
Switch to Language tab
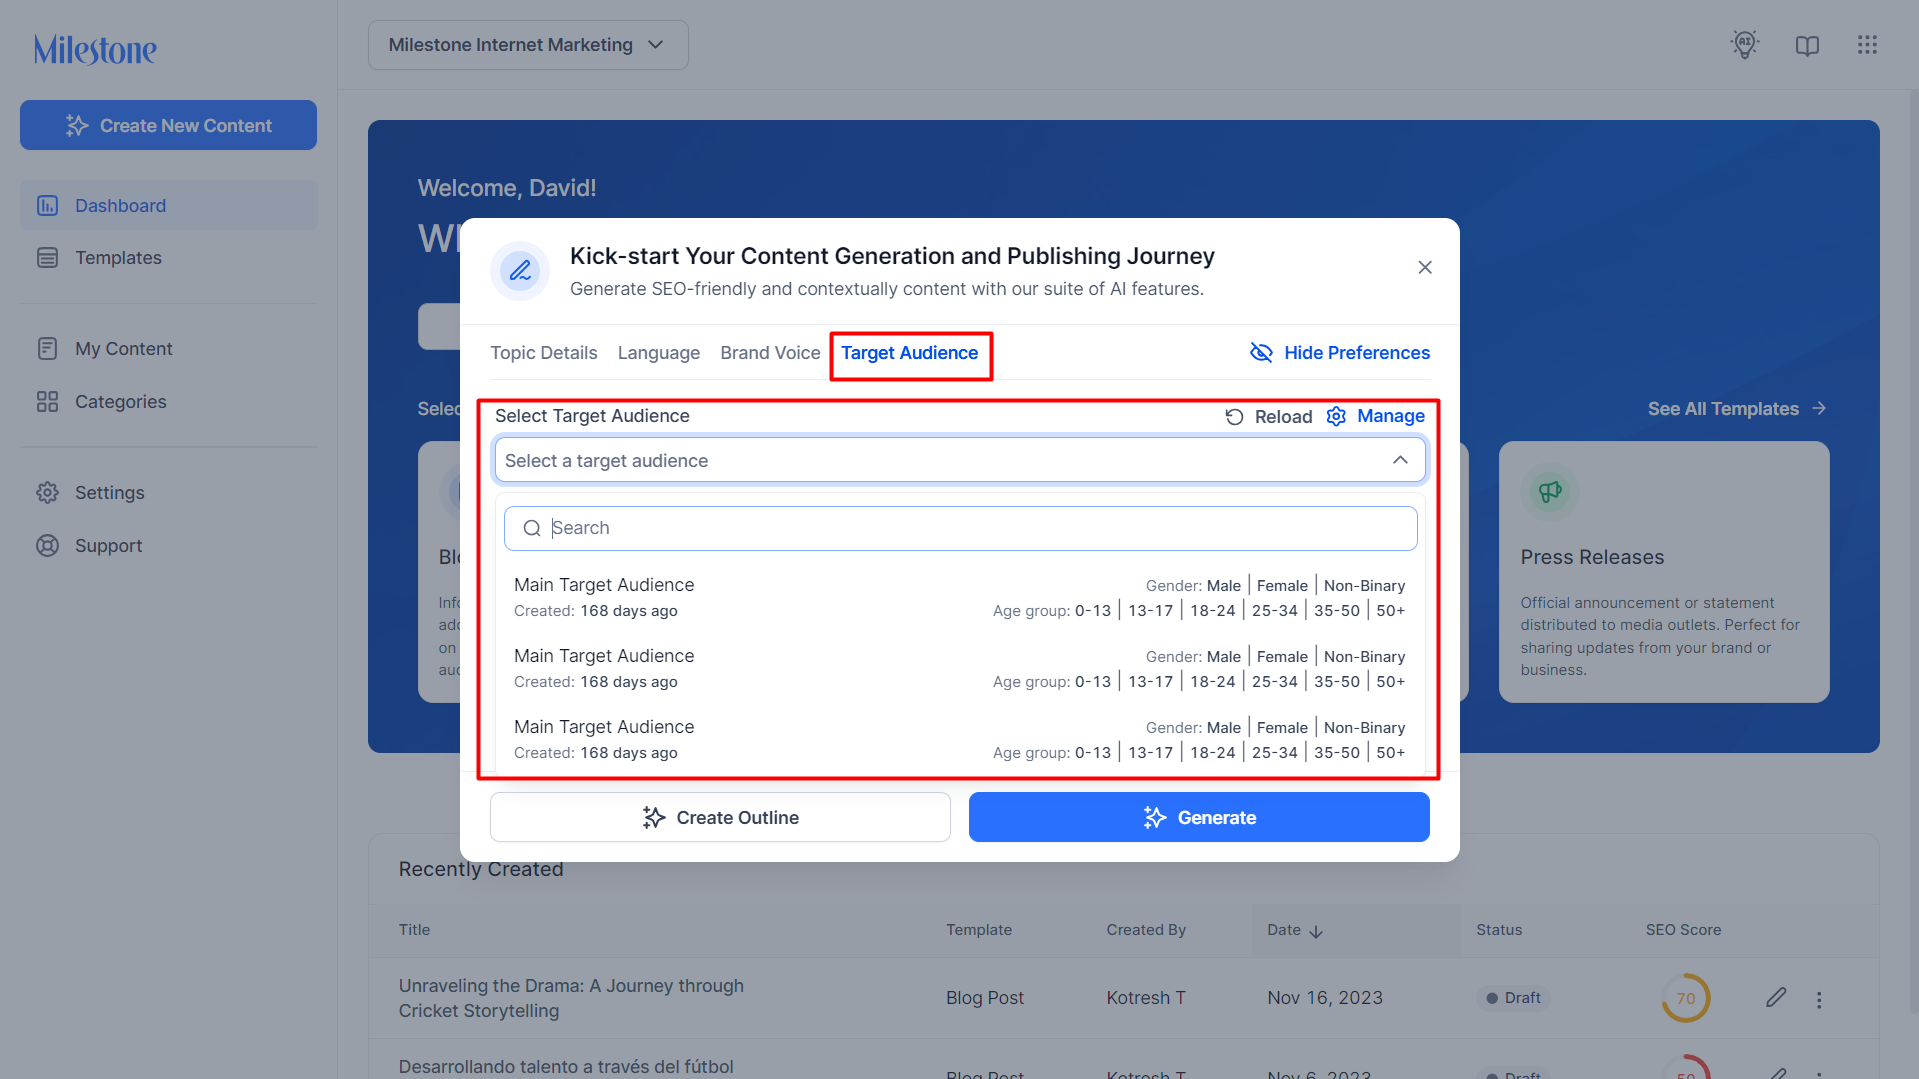(x=658, y=353)
